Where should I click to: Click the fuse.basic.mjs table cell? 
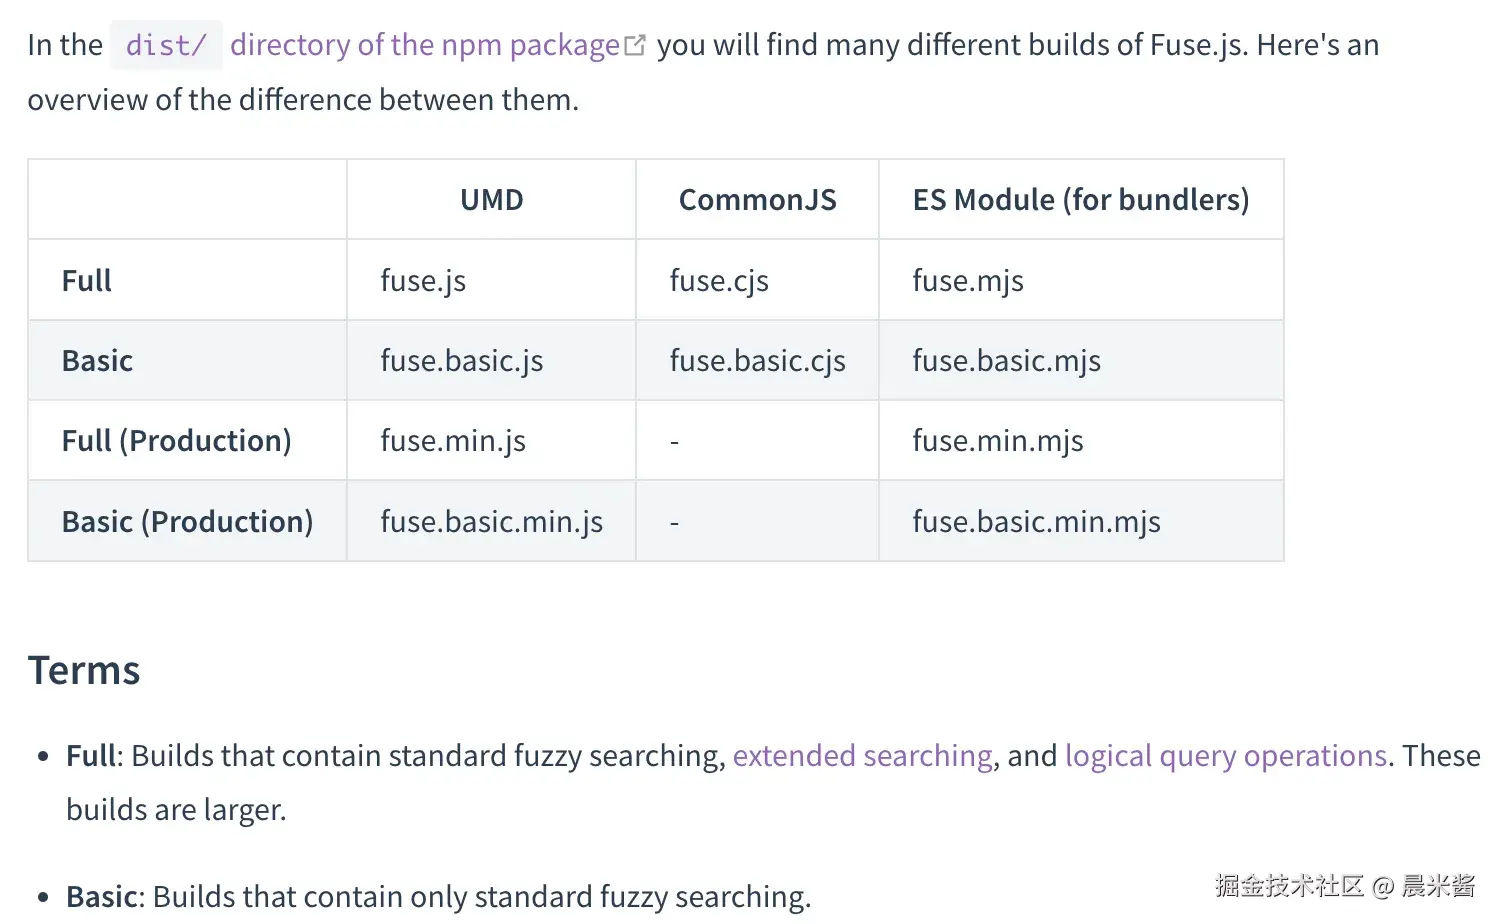(1006, 361)
